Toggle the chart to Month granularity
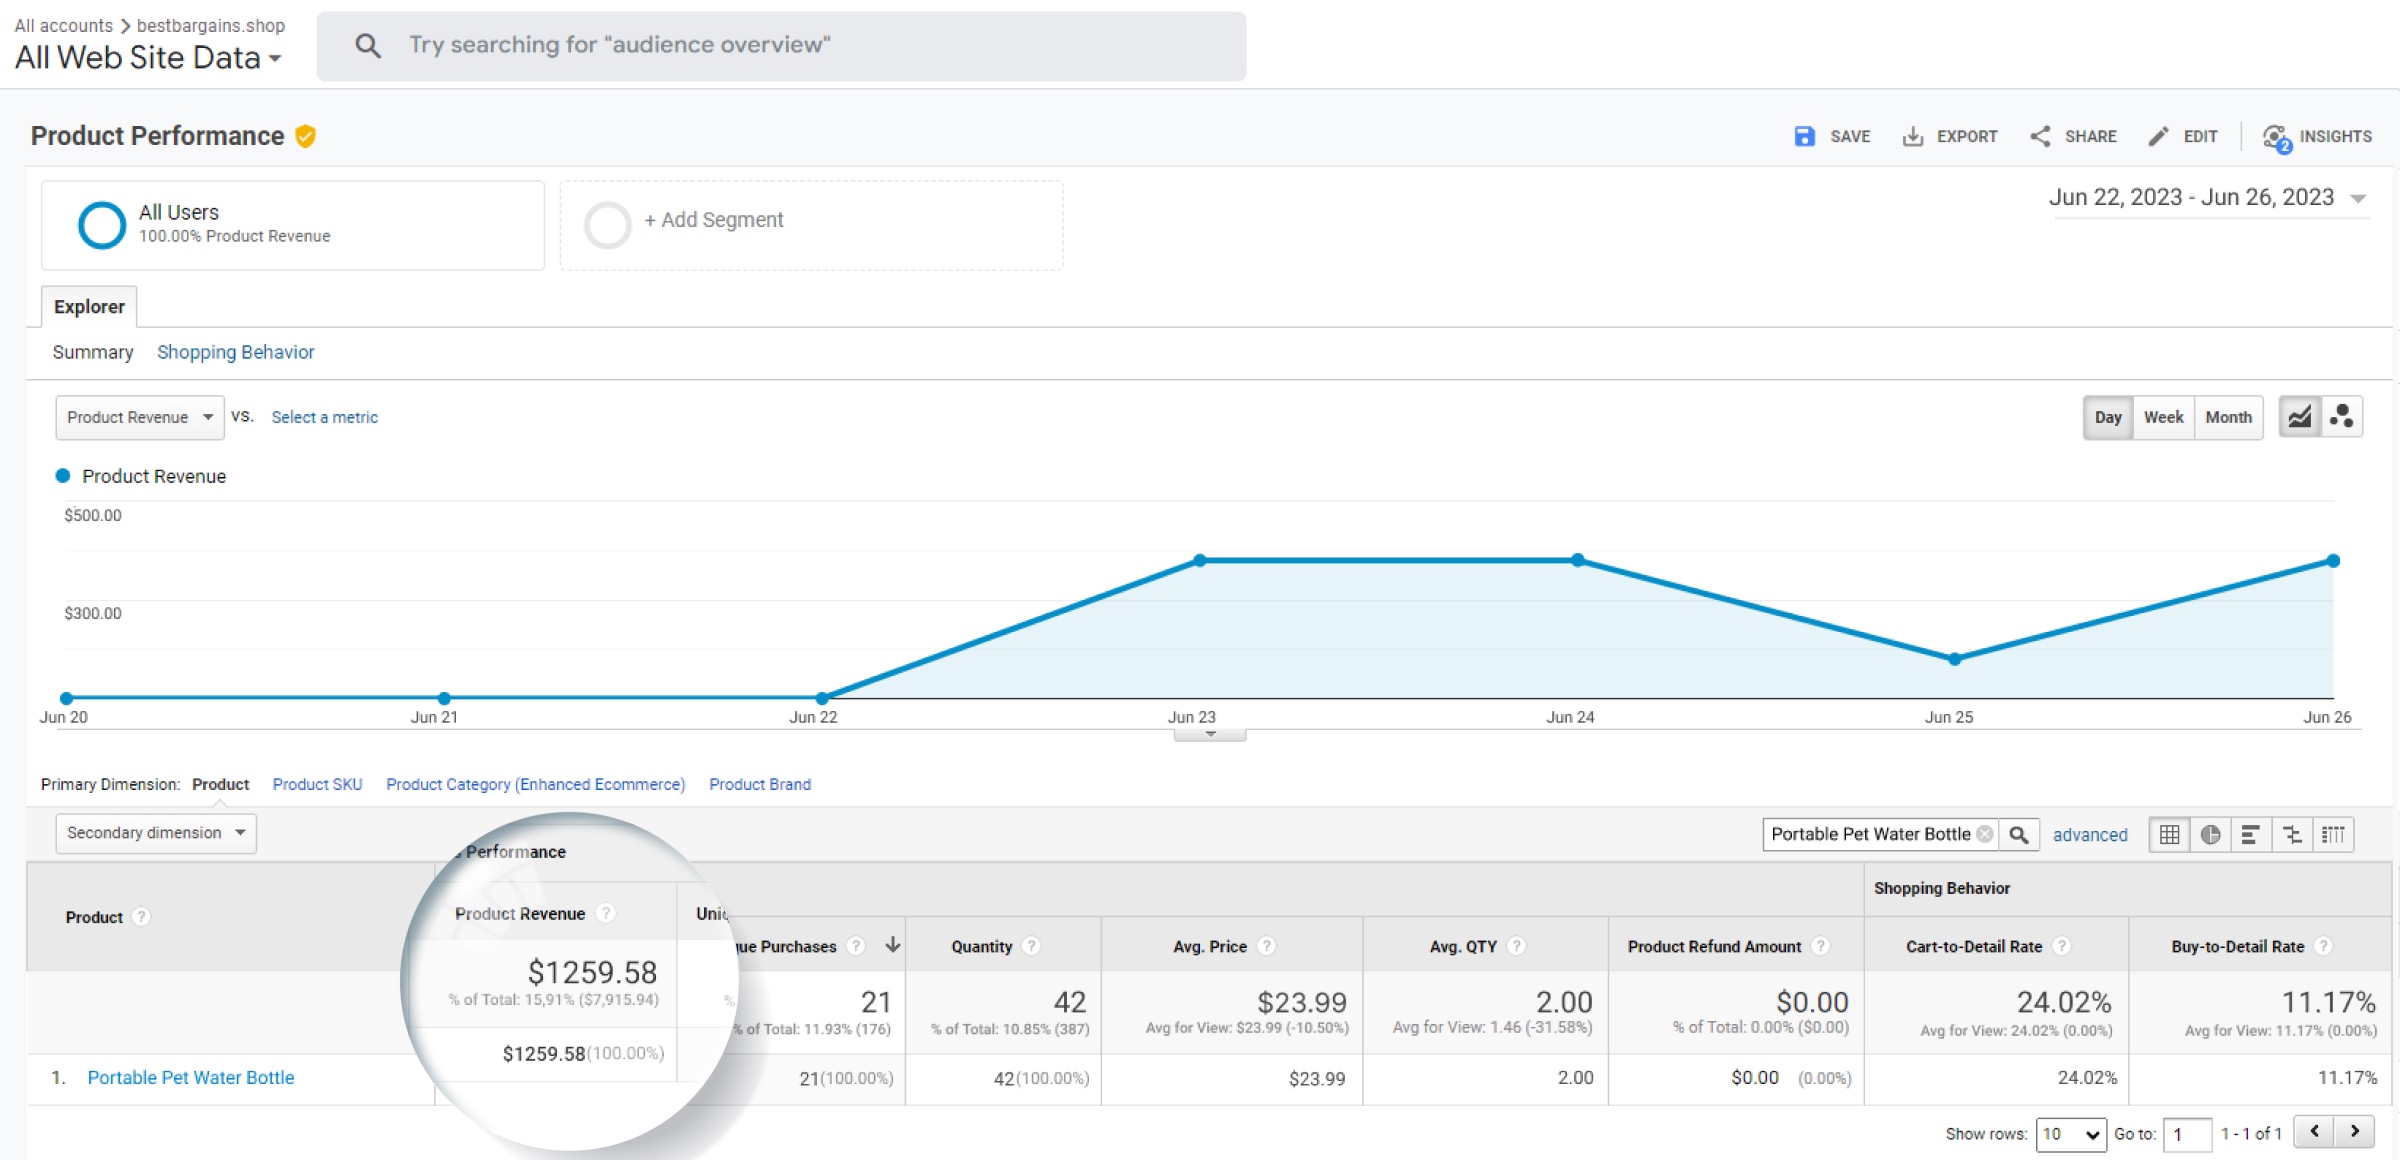2400x1160 pixels. click(2228, 417)
